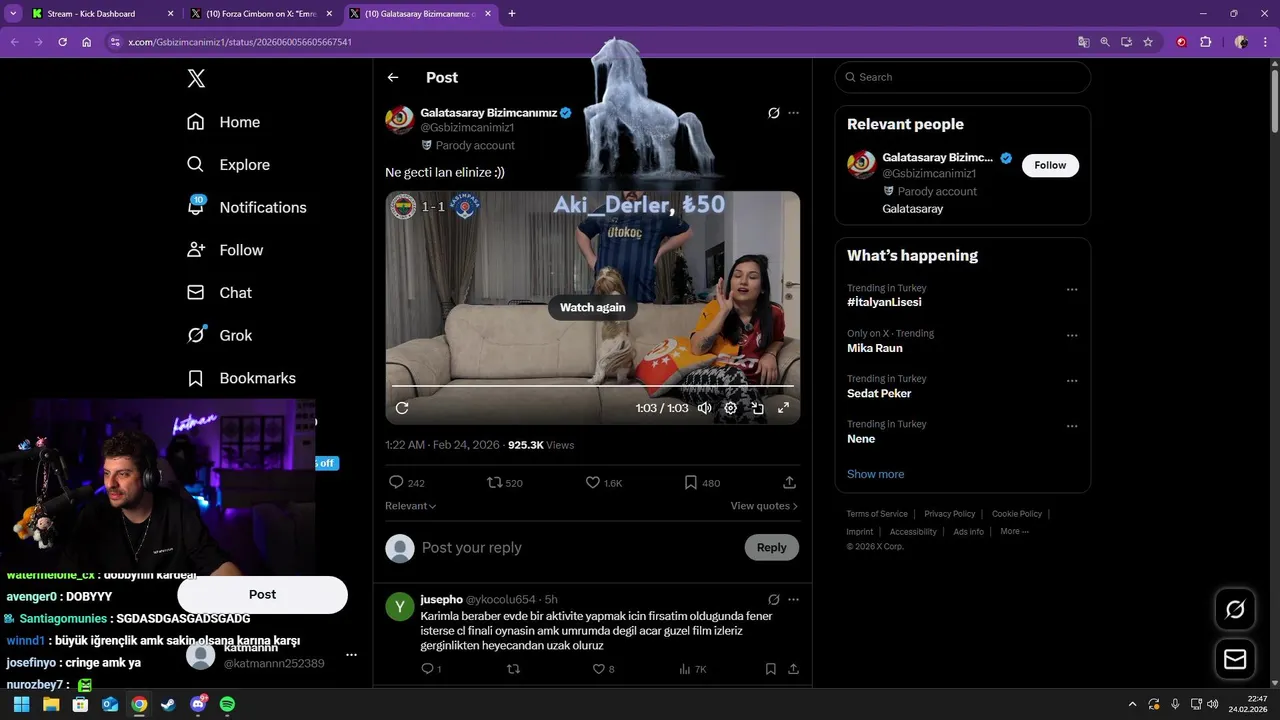Open more options on jusepho reply

tap(793, 599)
